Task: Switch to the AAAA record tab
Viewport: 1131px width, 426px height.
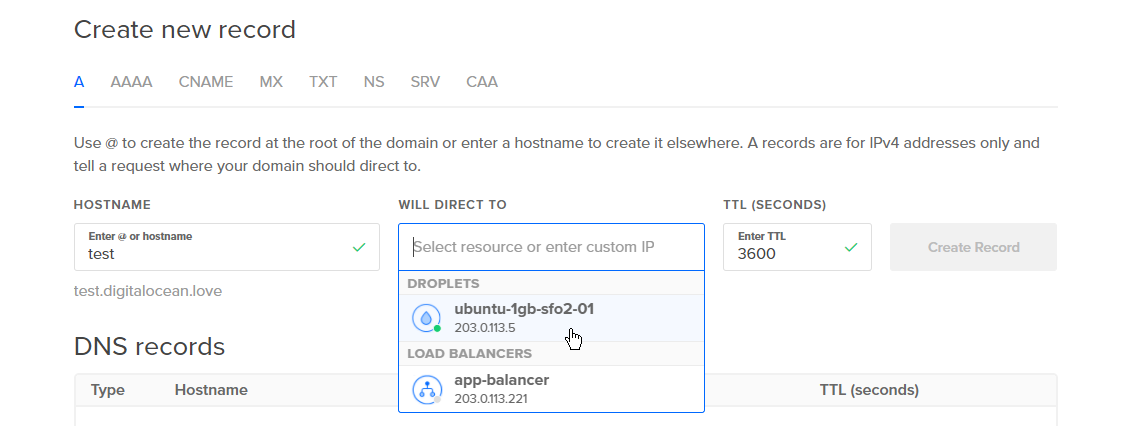Action: [x=131, y=82]
